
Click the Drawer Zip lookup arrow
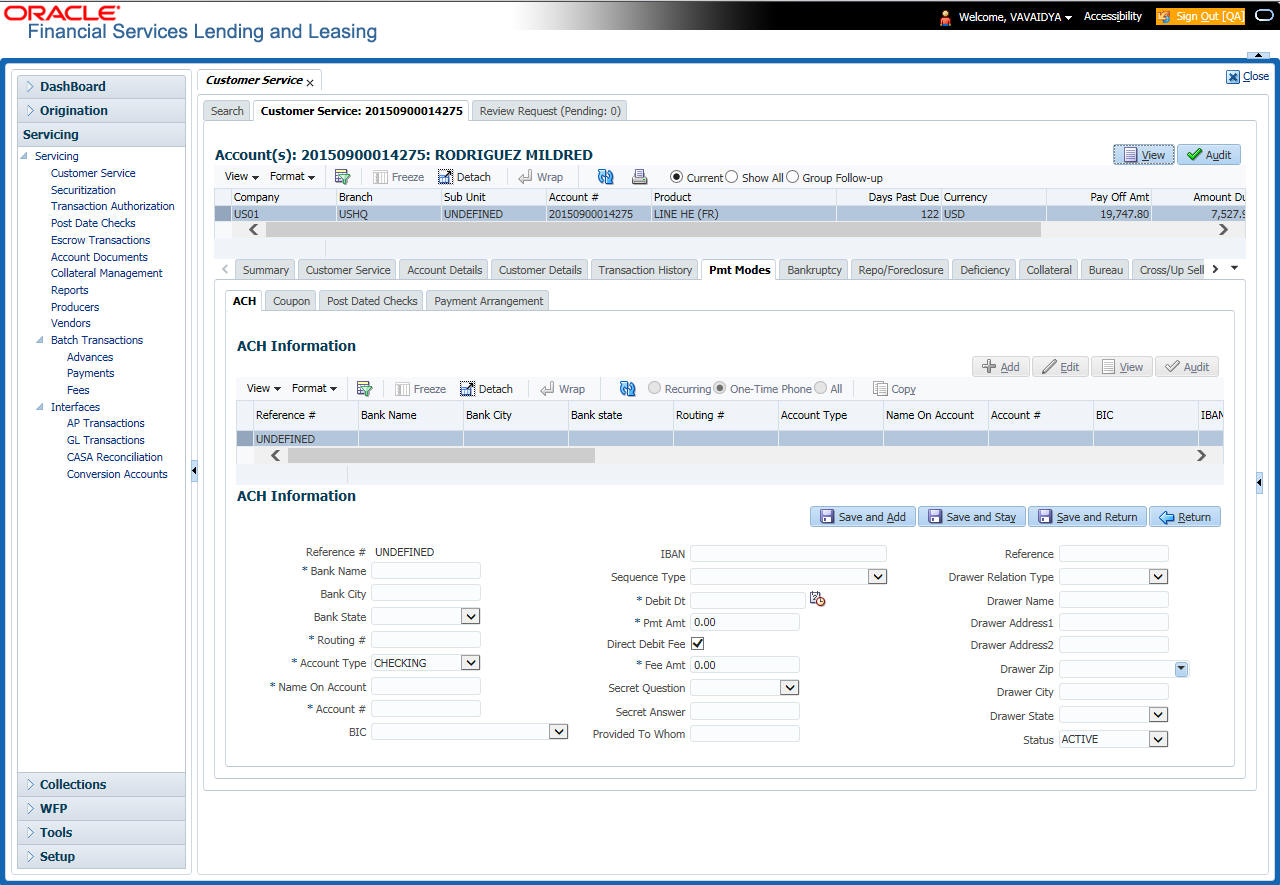pos(1181,669)
